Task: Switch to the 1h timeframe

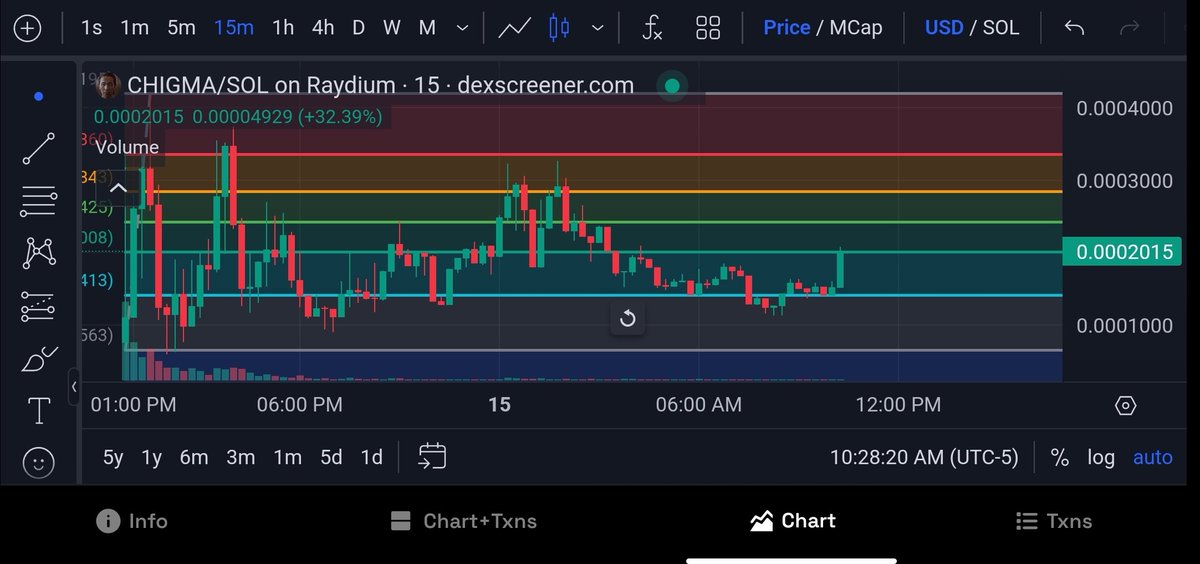Action: coord(284,28)
